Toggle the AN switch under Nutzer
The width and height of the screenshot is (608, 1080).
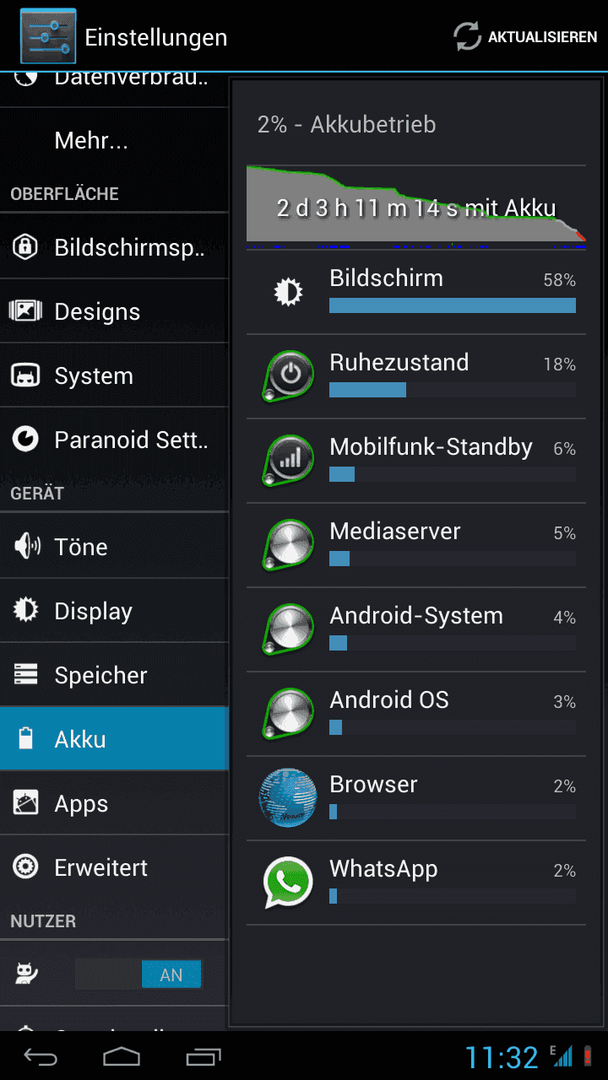pos(138,975)
